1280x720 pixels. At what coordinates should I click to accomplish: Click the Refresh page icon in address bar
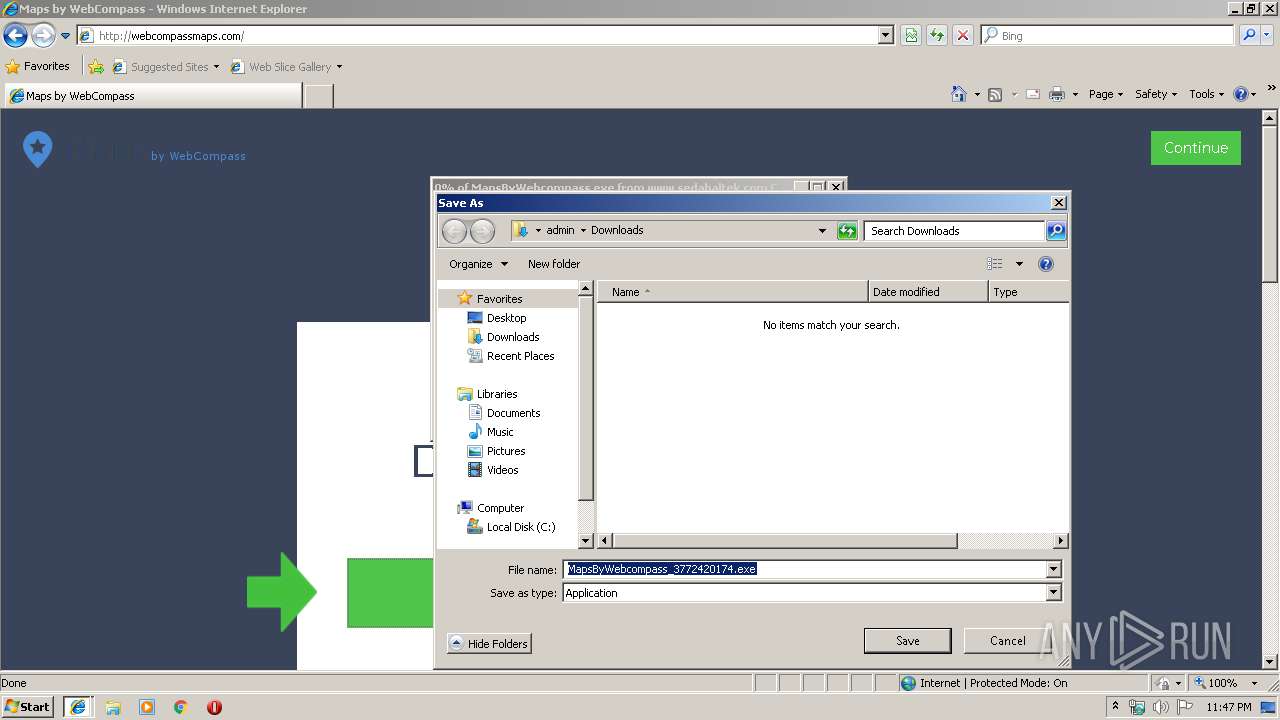pyautogui.click(x=937, y=35)
